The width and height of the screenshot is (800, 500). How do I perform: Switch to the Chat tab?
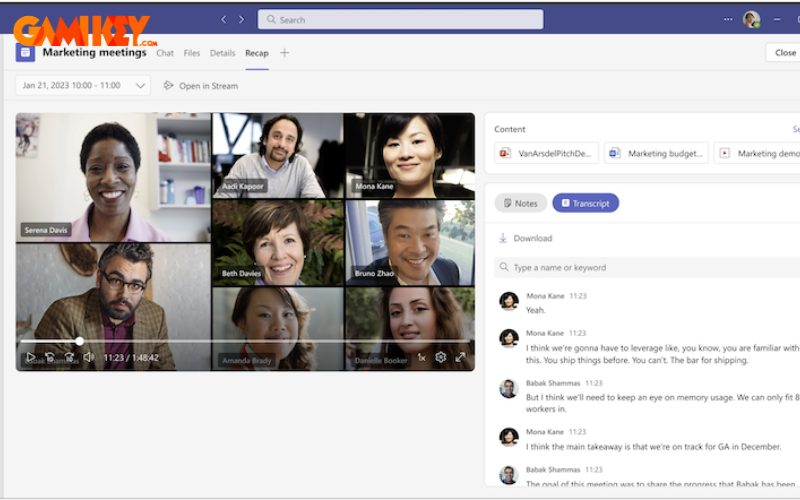click(165, 53)
